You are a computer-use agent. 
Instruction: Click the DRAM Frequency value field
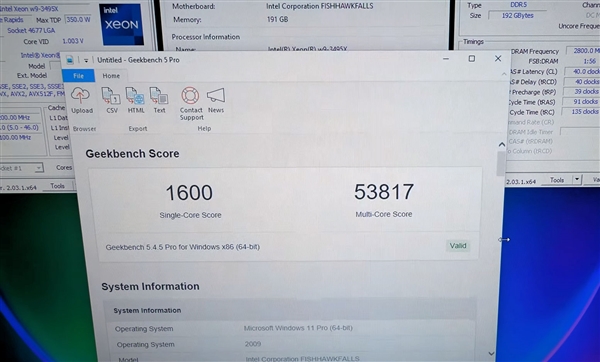pyautogui.click(x=583, y=51)
